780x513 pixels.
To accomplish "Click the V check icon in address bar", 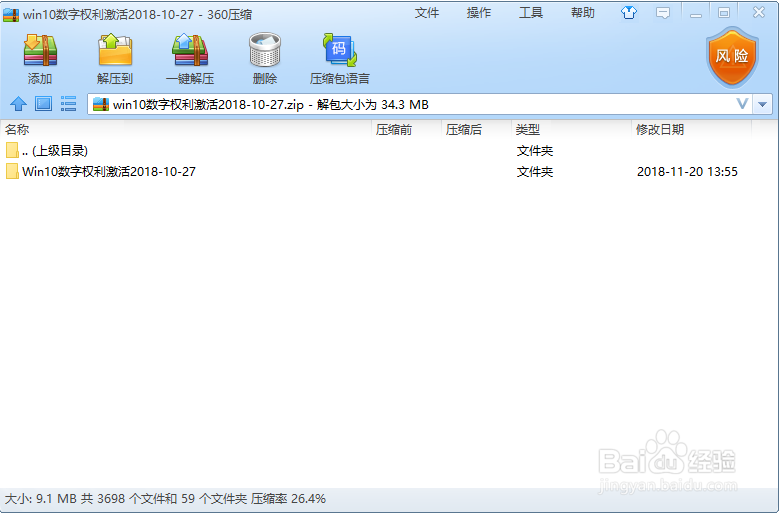I will click(742, 104).
